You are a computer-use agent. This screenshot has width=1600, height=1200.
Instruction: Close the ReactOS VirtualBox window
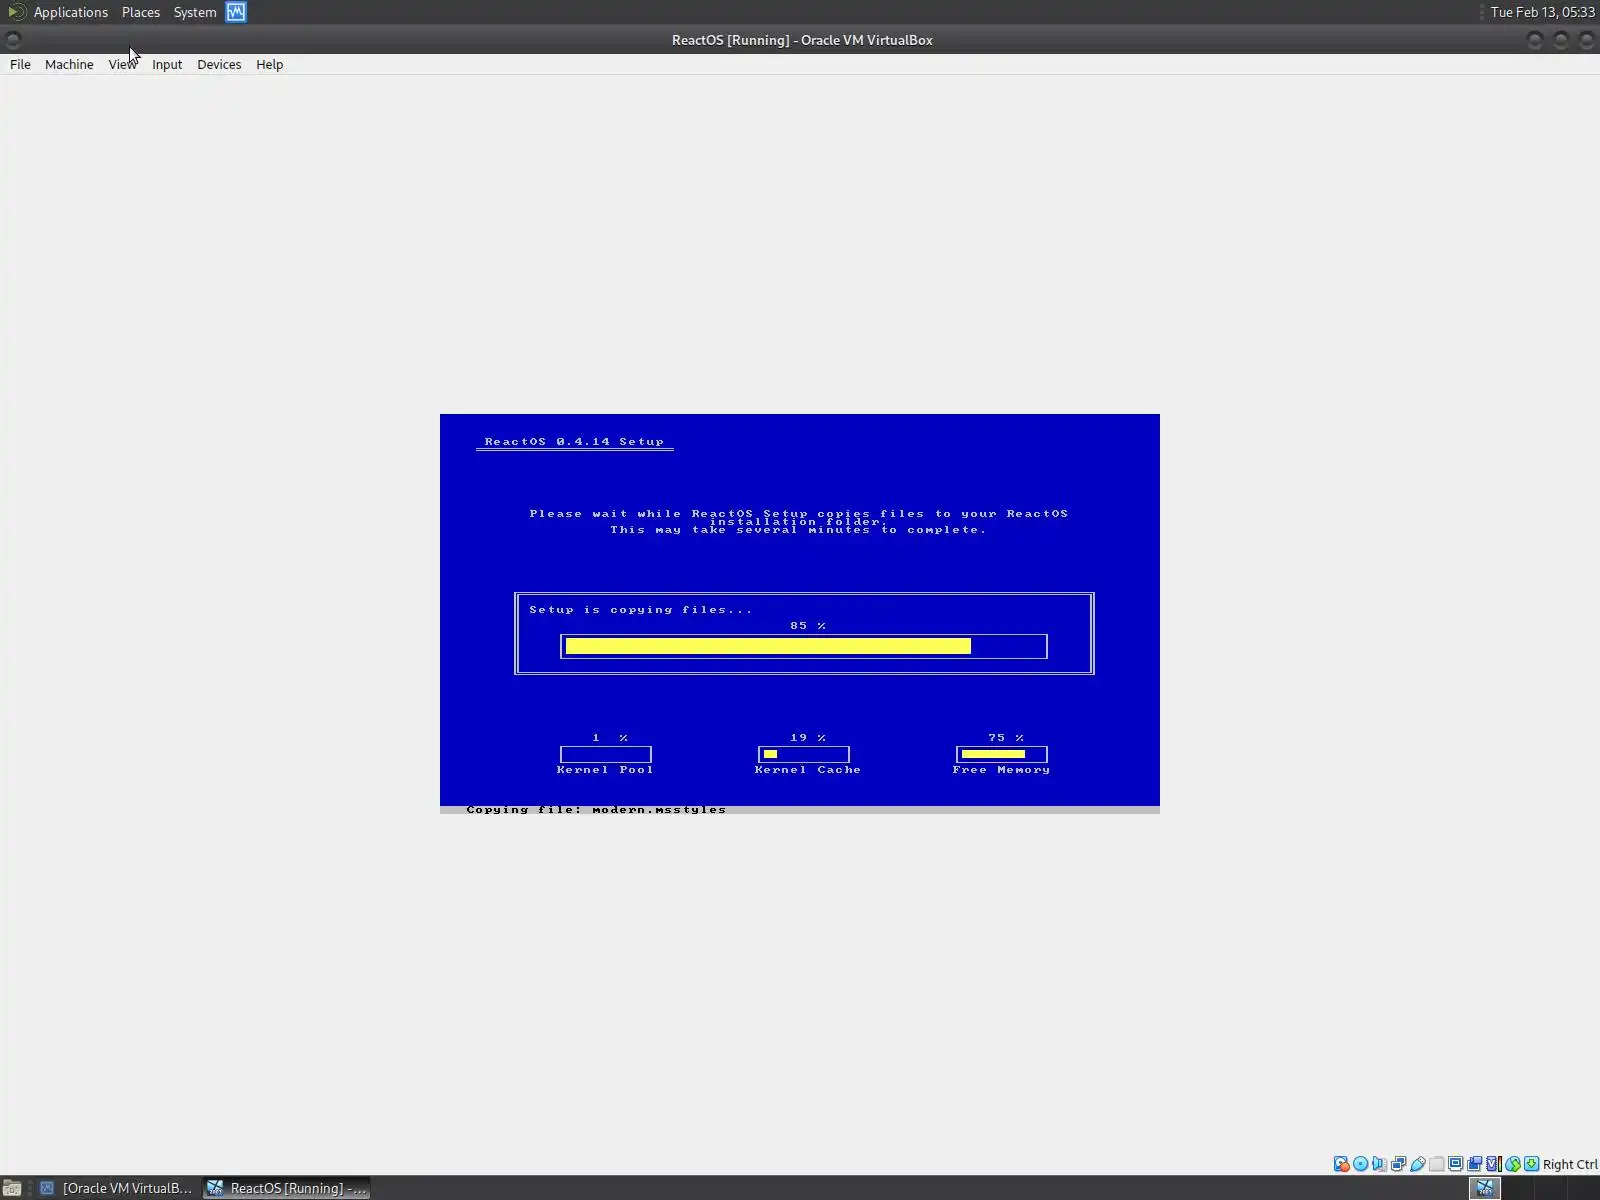pyautogui.click(x=1586, y=40)
